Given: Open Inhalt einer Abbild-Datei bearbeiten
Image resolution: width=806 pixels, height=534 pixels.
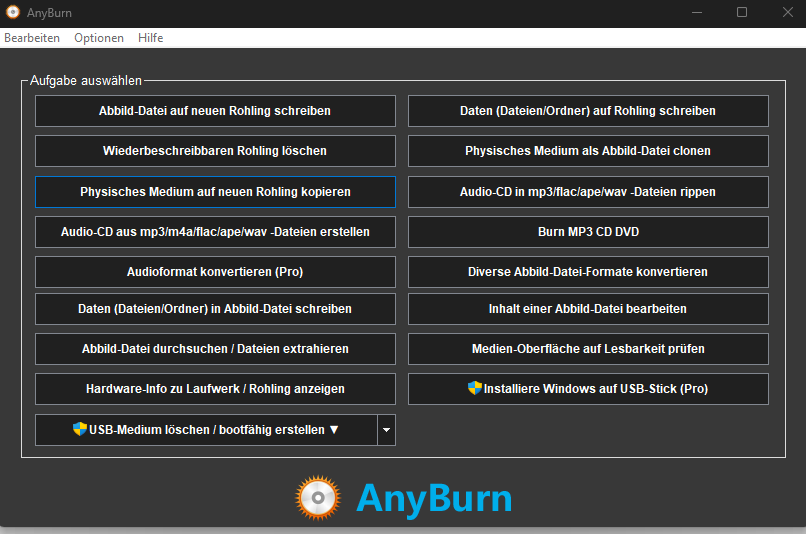Looking at the screenshot, I should pyautogui.click(x=588, y=309).
